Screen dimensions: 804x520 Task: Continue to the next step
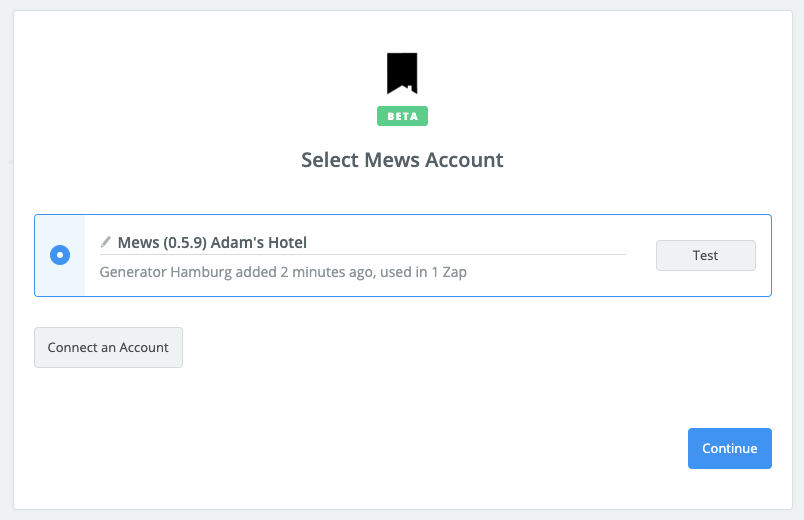[730, 448]
